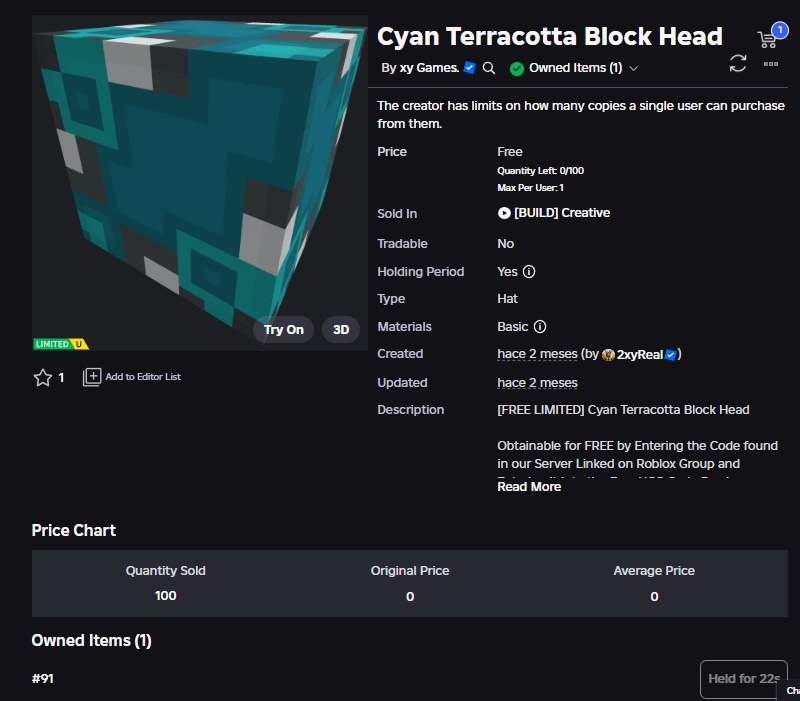Click the Price Chart heading

[73, 531]
